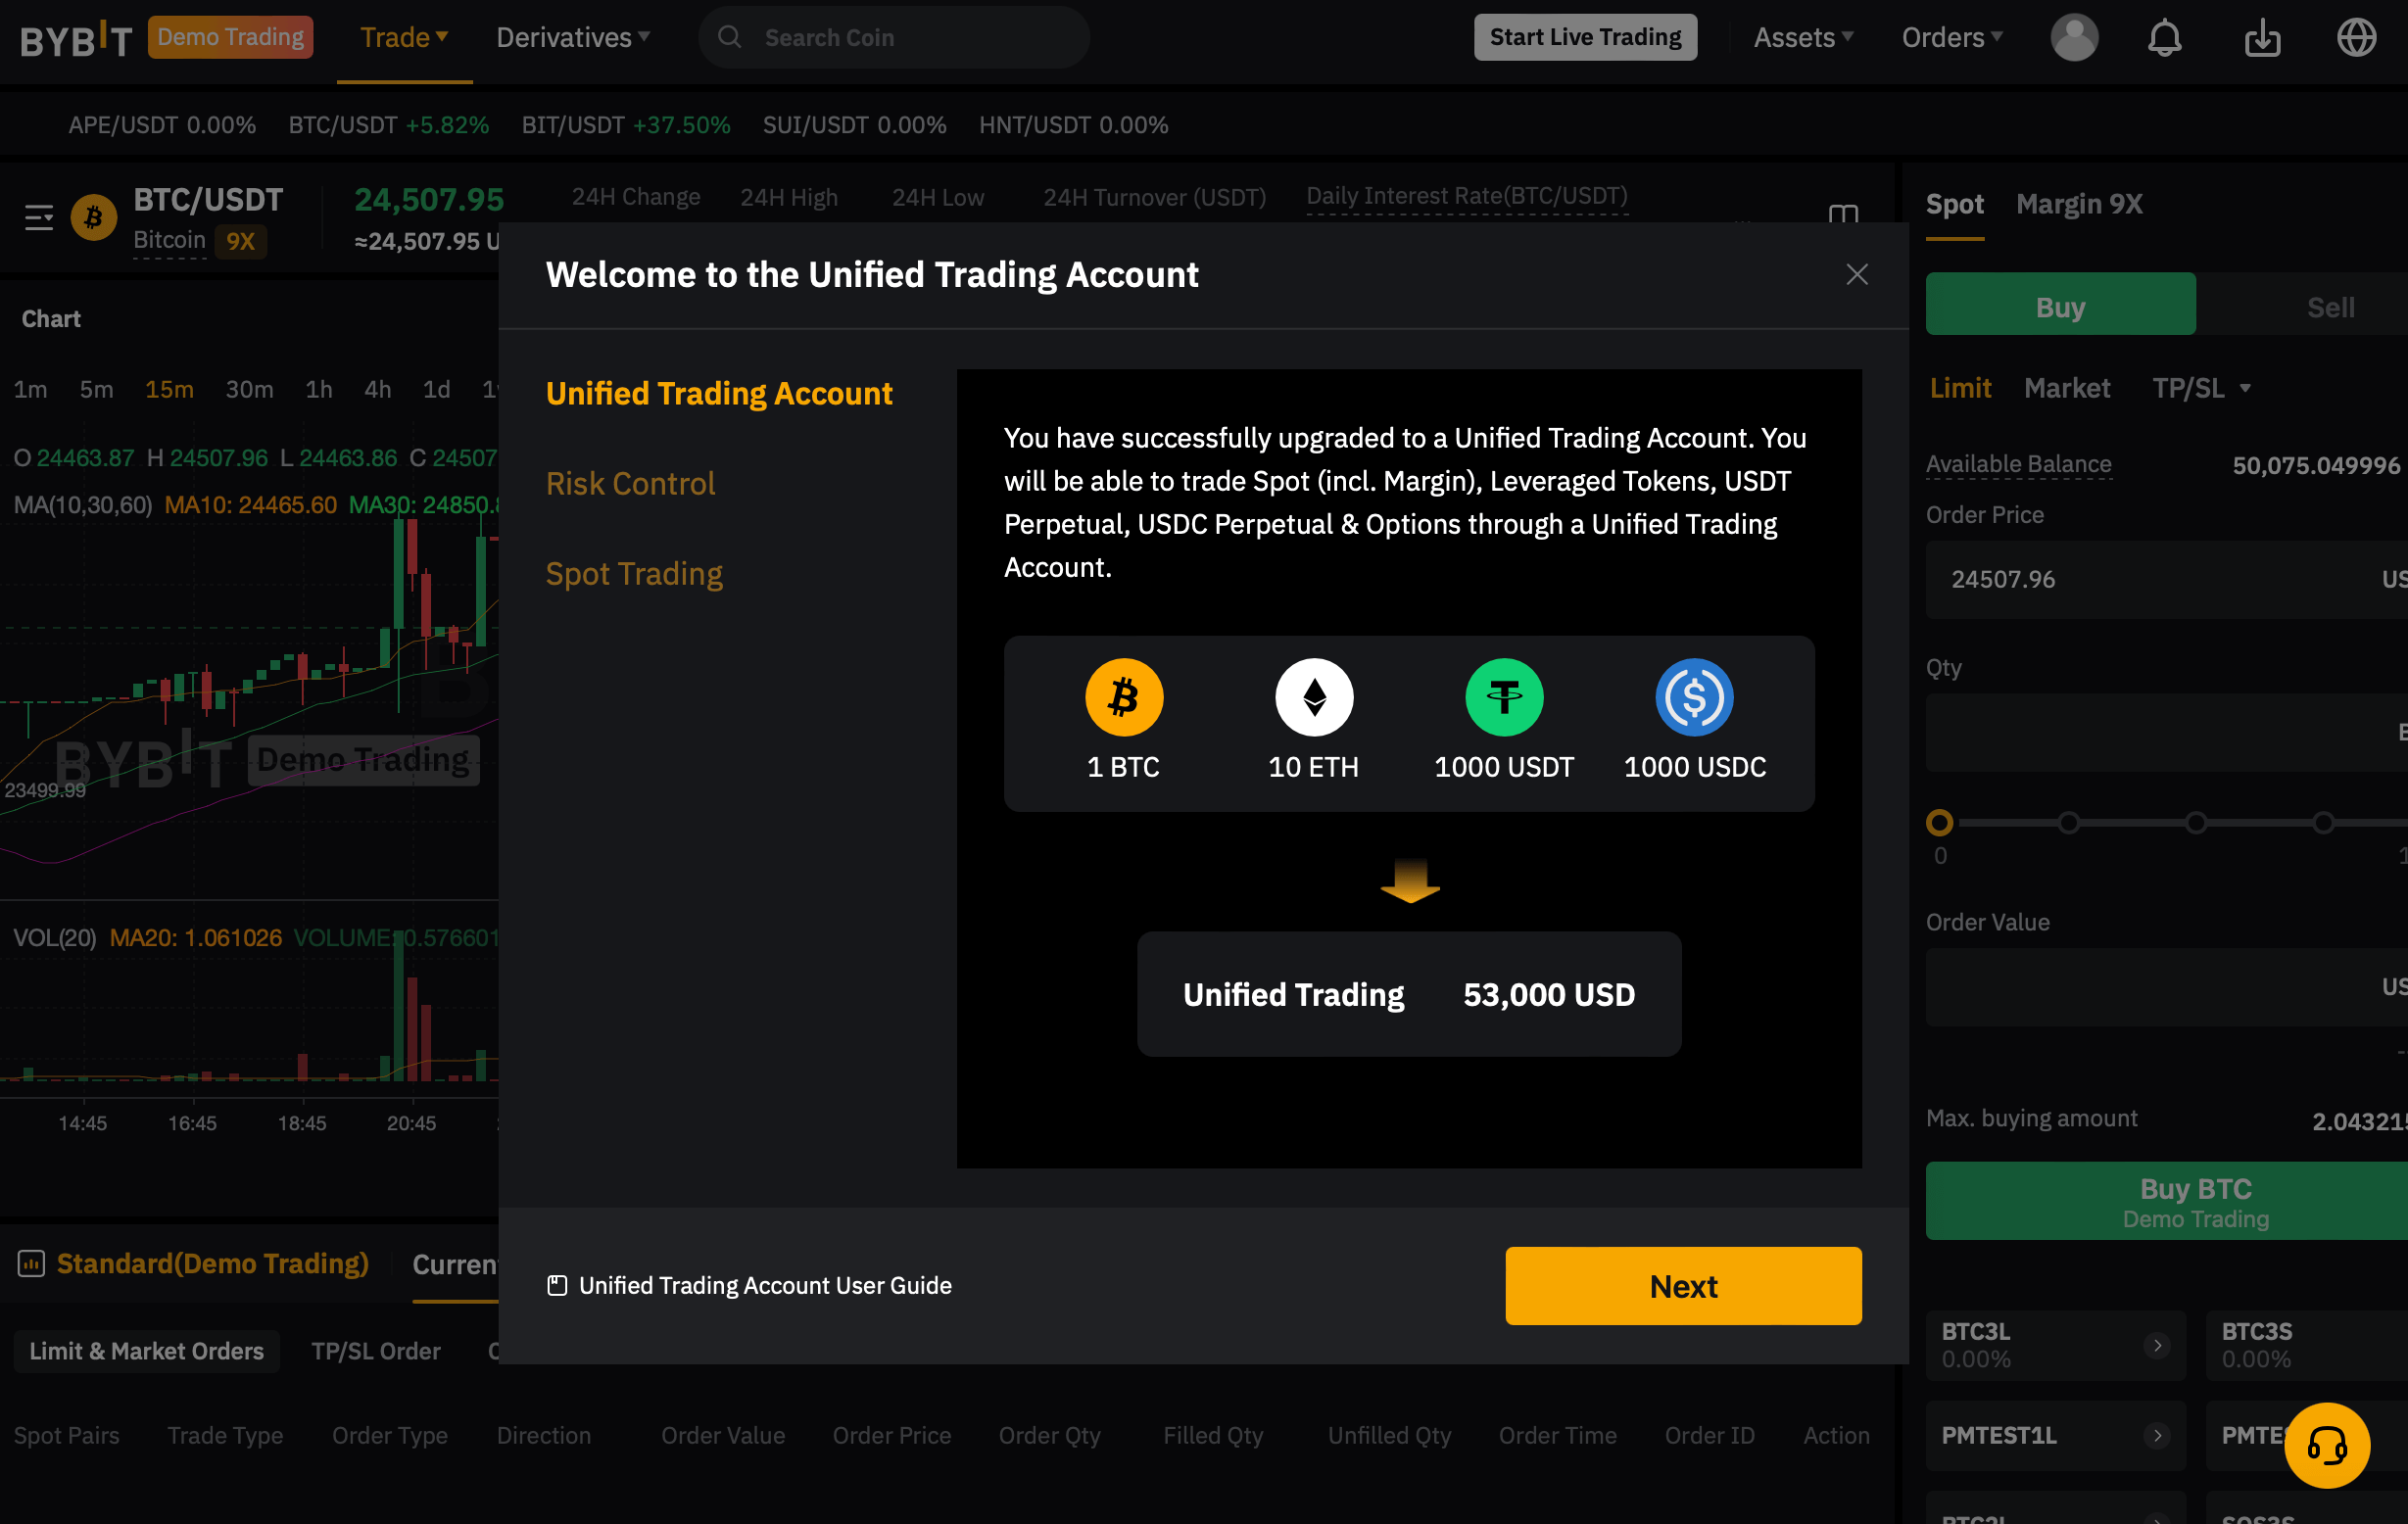Click the USDC icon in demo assets

(x=1692, y=696)
